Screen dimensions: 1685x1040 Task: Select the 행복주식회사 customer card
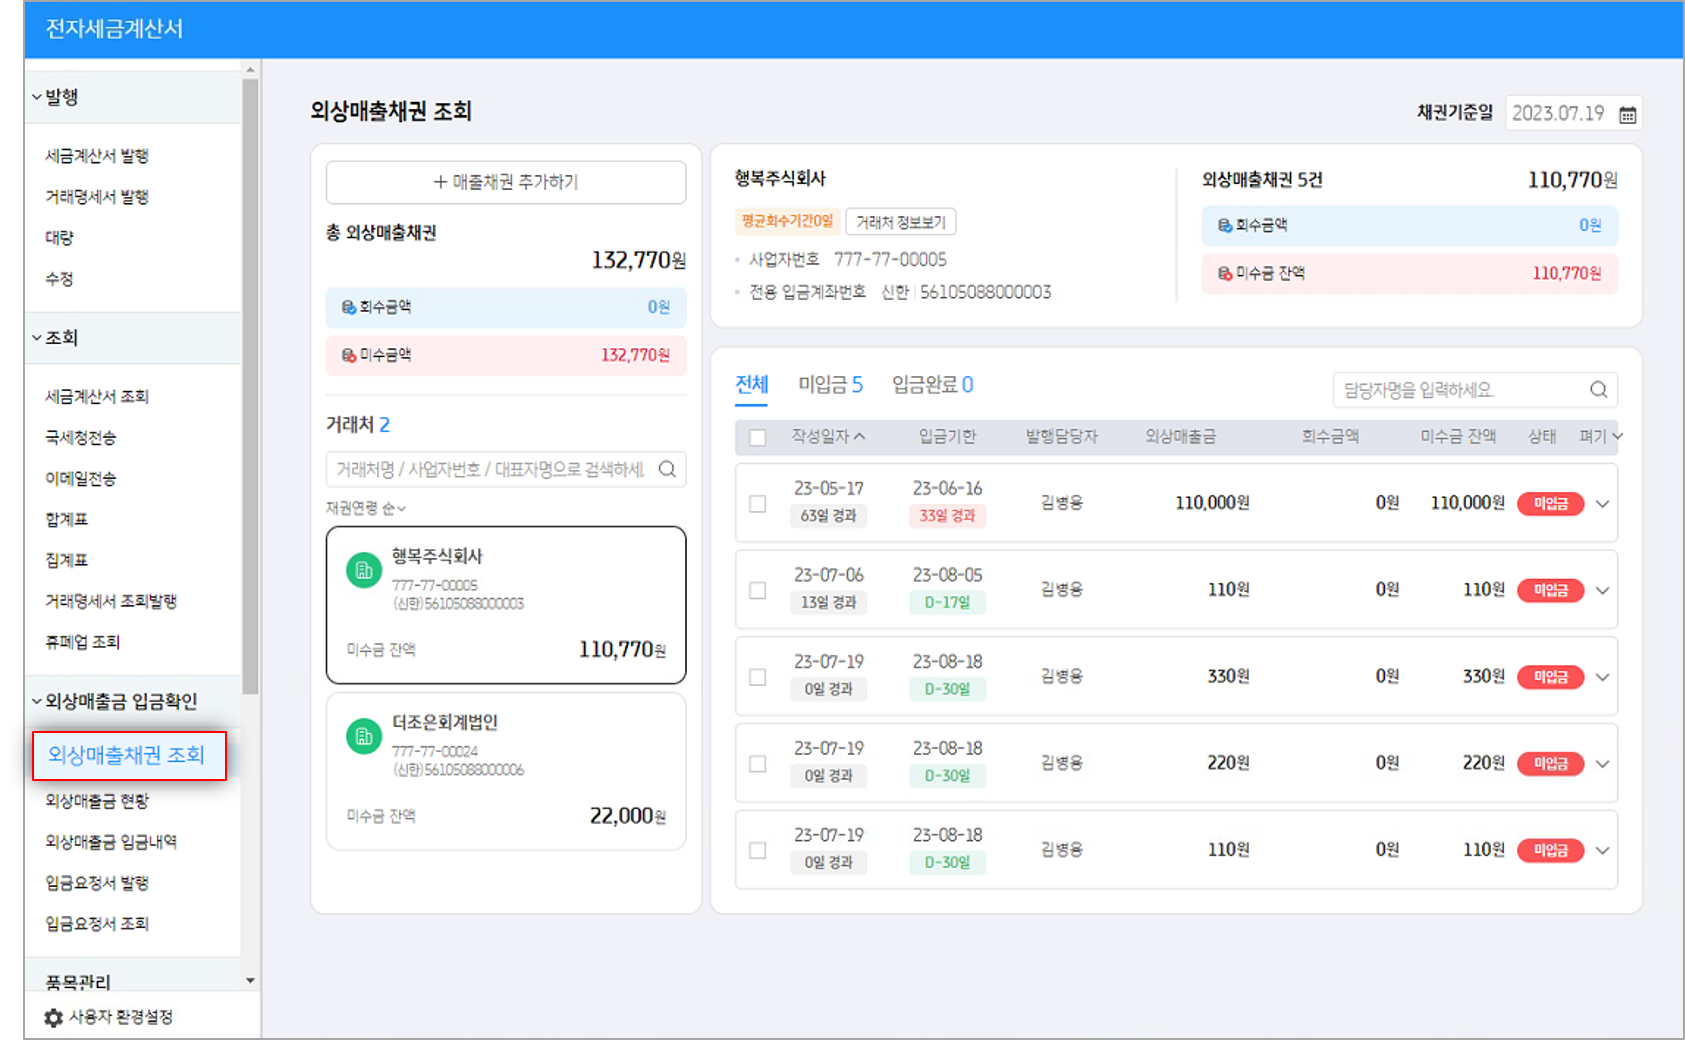[x=506, y=605]
